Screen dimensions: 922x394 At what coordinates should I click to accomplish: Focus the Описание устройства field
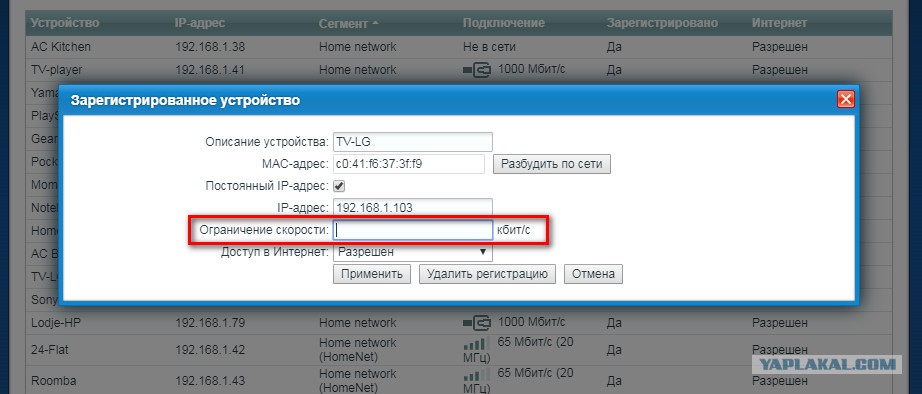[413, 142]
